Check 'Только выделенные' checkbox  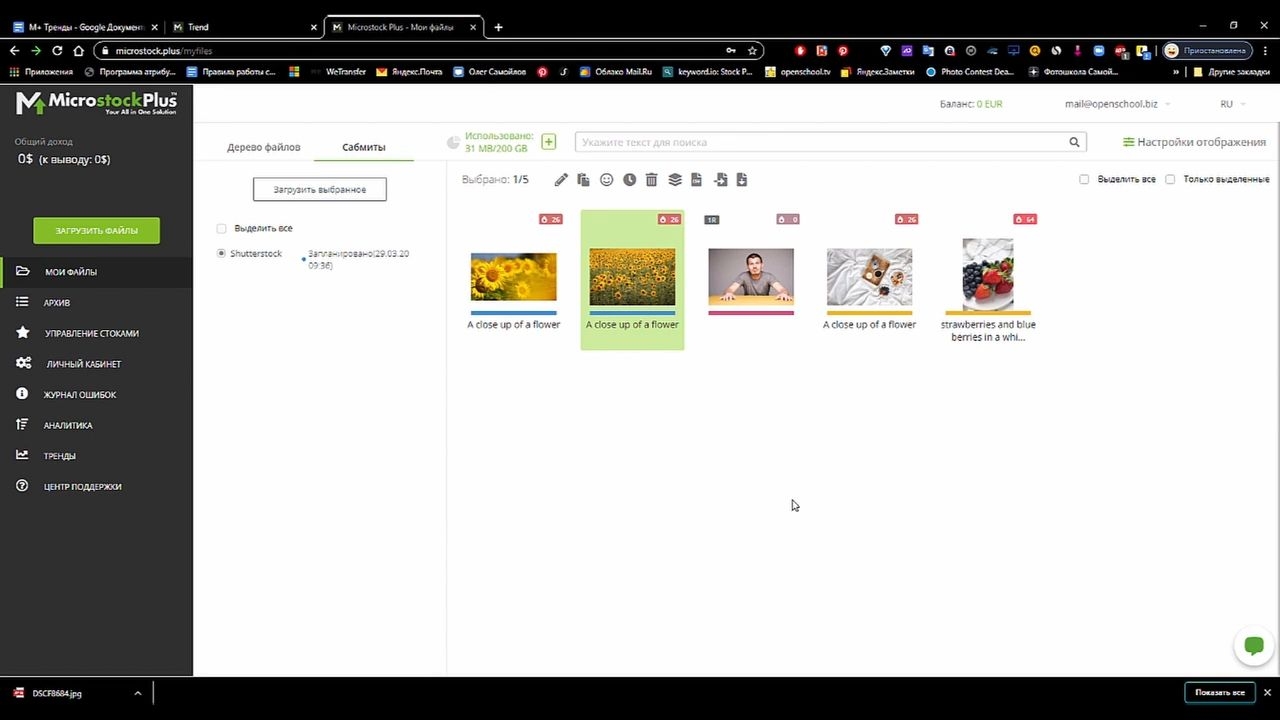[1170, 180]
